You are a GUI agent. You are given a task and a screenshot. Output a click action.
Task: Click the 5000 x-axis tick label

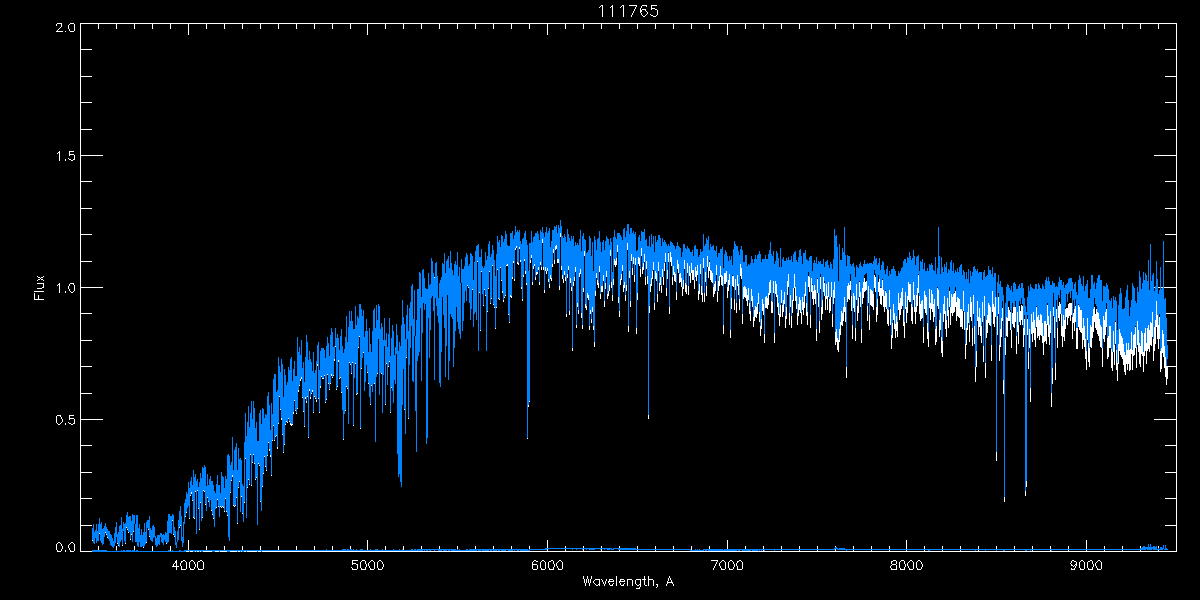click(x=367, y=565)
